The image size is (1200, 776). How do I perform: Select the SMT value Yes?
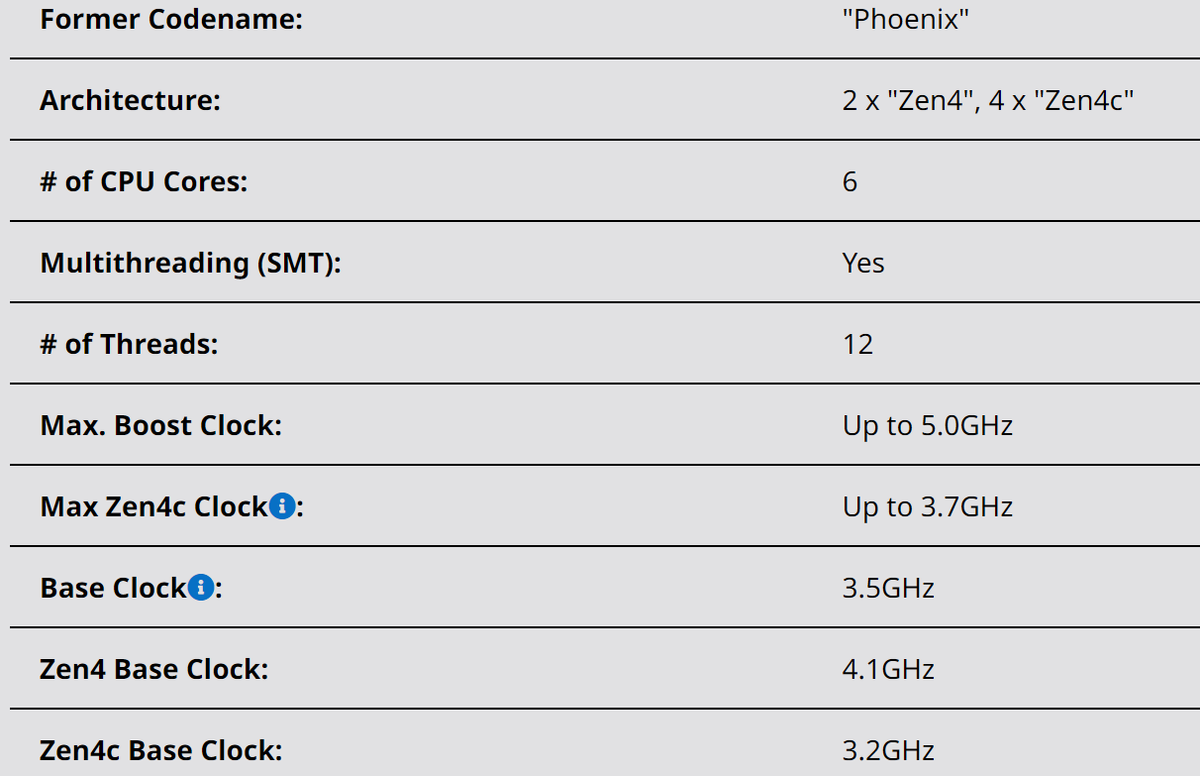(863, 263)
